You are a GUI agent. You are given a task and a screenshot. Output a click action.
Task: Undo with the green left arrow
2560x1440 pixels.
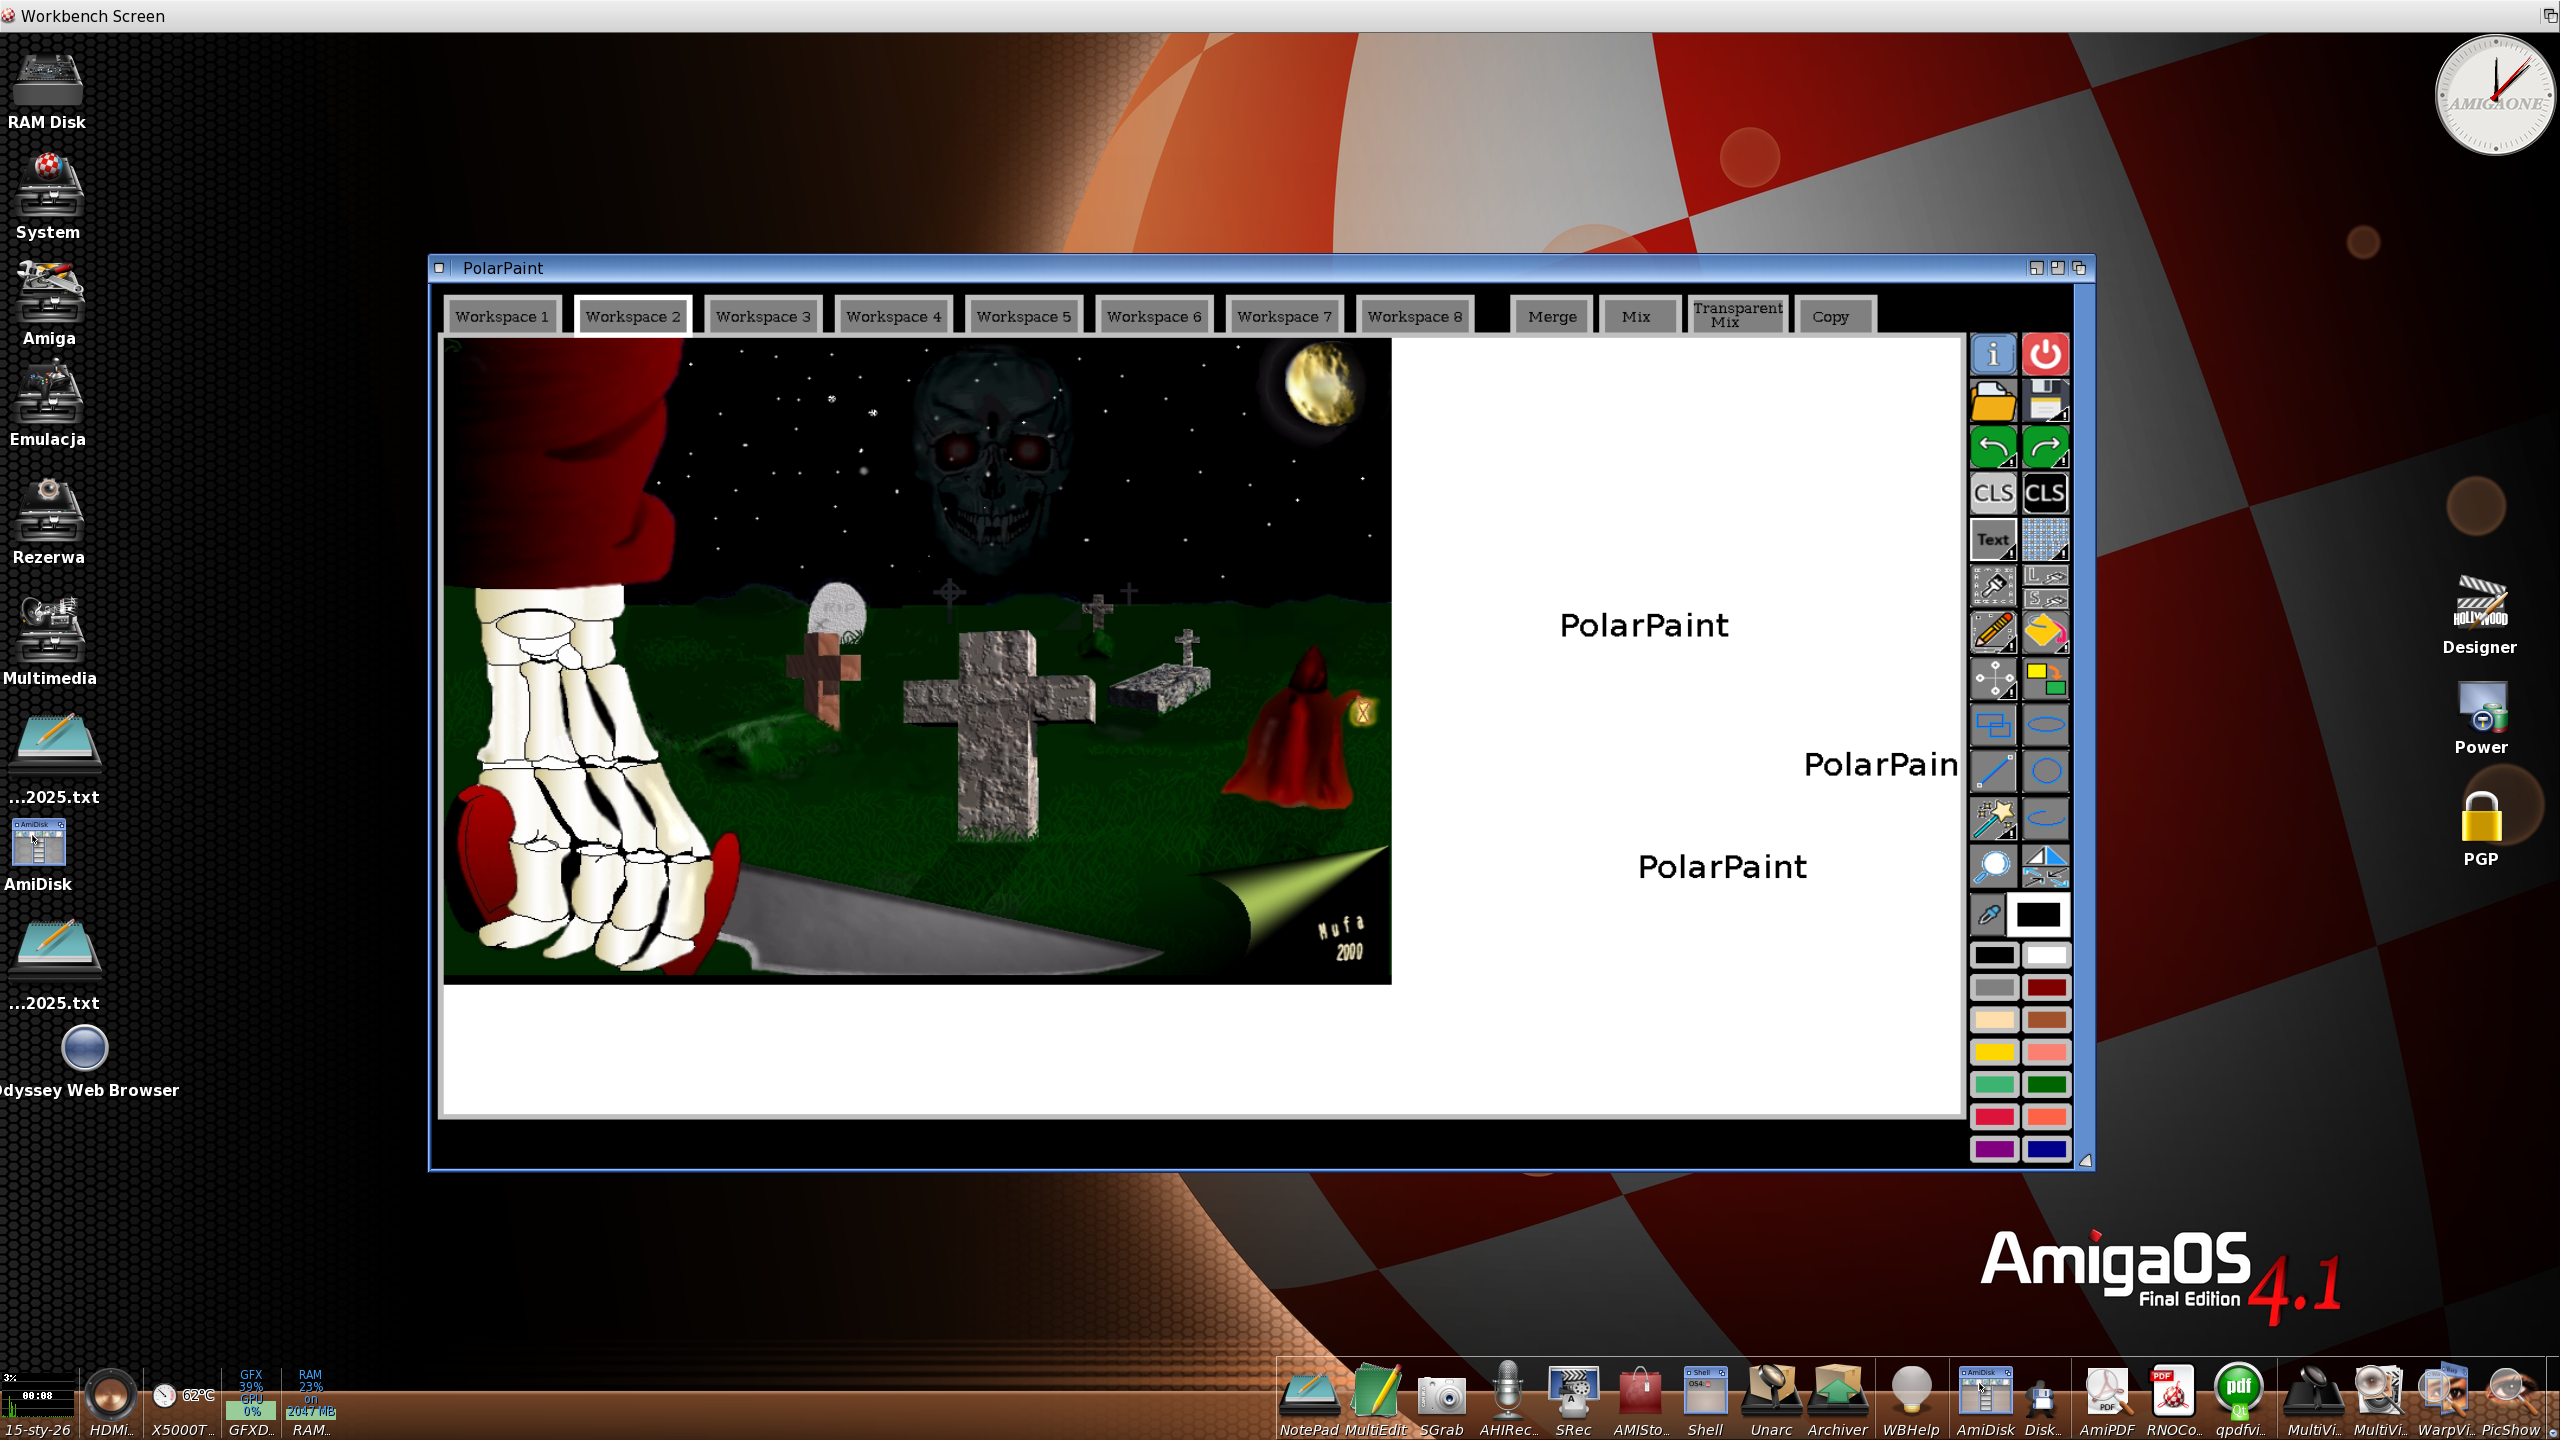tap(1992, 447)
